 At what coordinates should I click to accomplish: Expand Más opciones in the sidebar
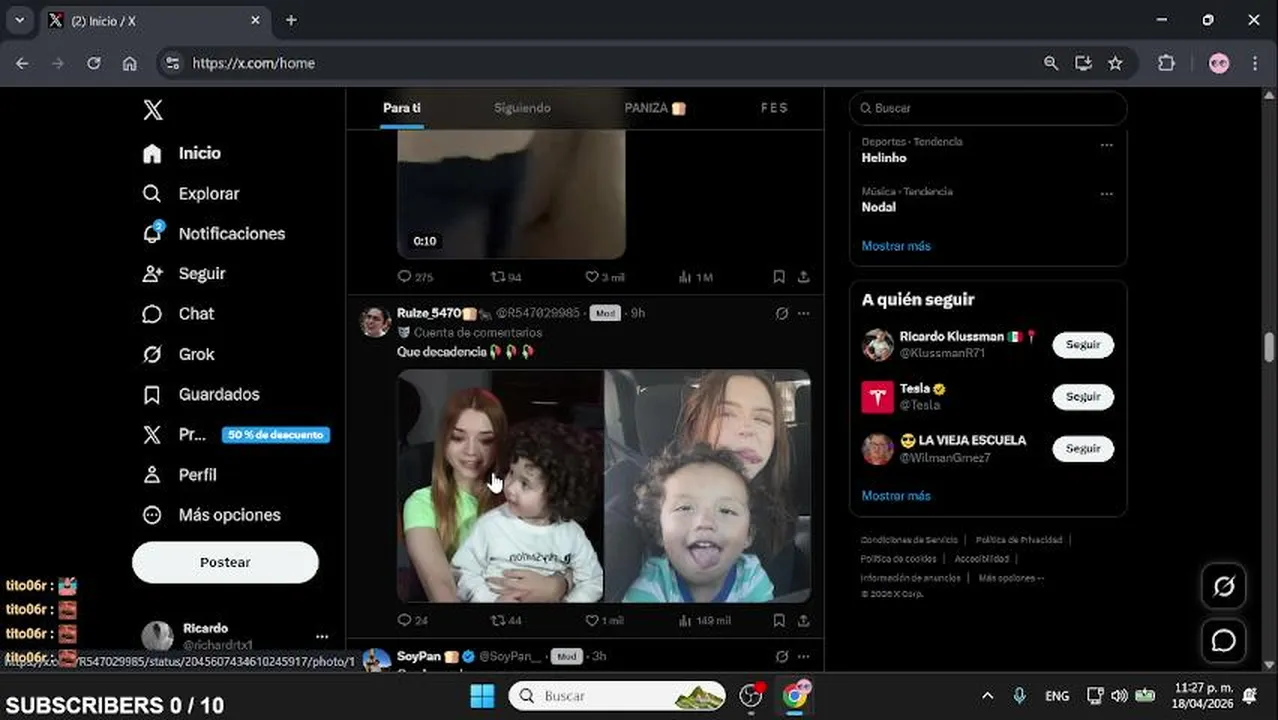click(x=211, y=515)
